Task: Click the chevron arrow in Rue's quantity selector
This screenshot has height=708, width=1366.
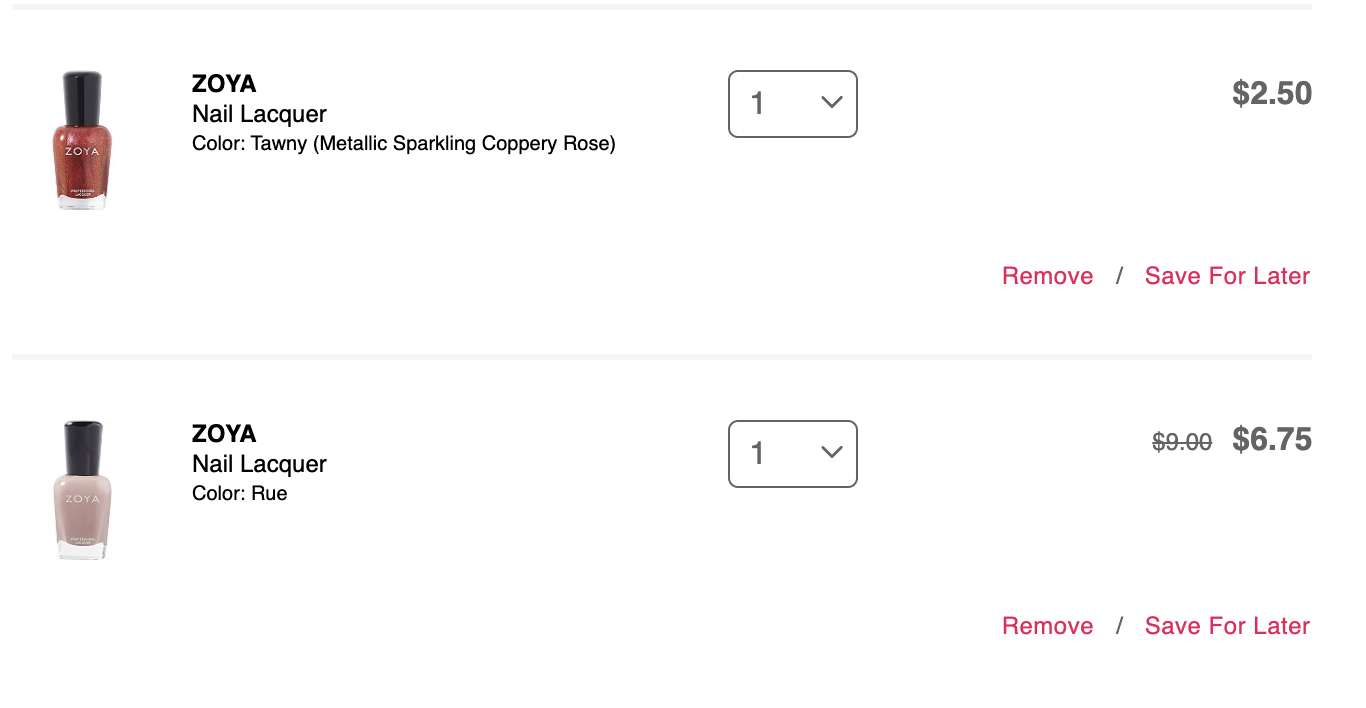Action: coord(831,452)
